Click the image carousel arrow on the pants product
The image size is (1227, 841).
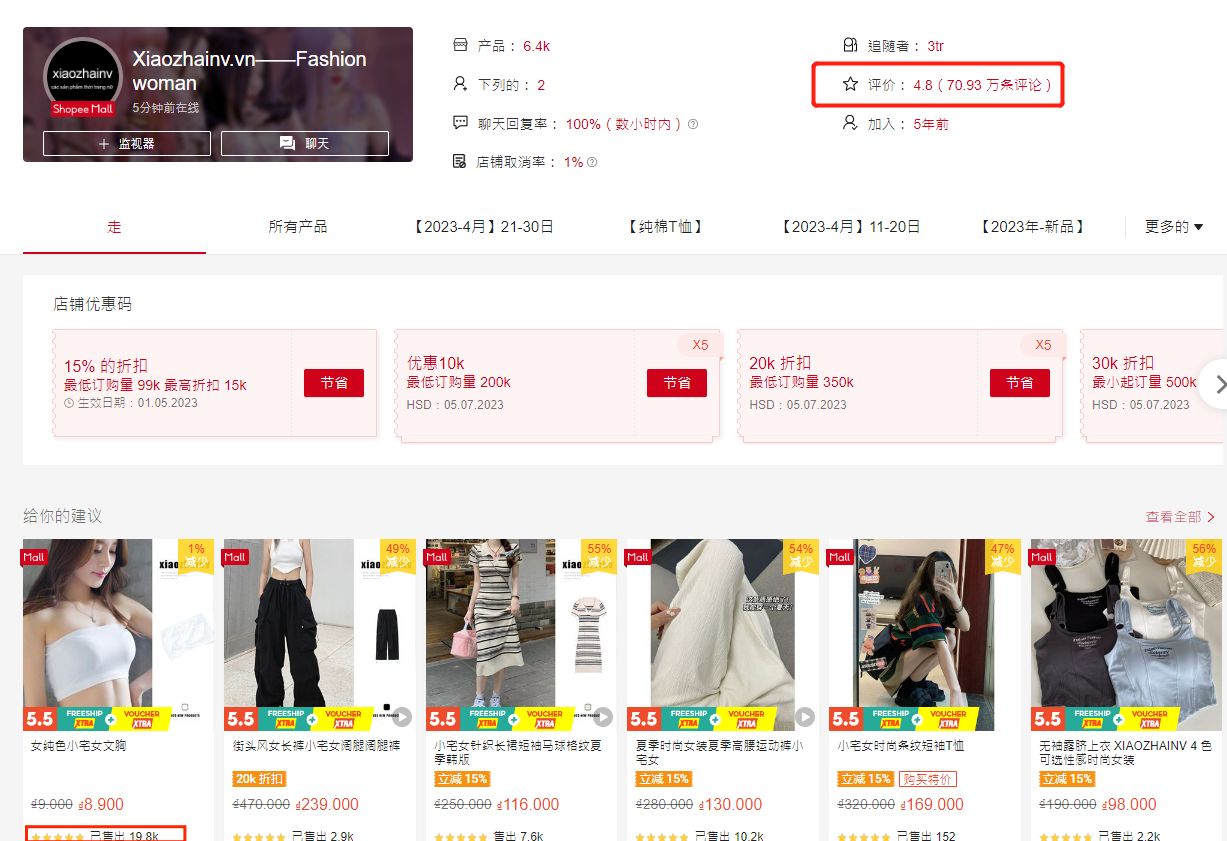pos(403,717)
